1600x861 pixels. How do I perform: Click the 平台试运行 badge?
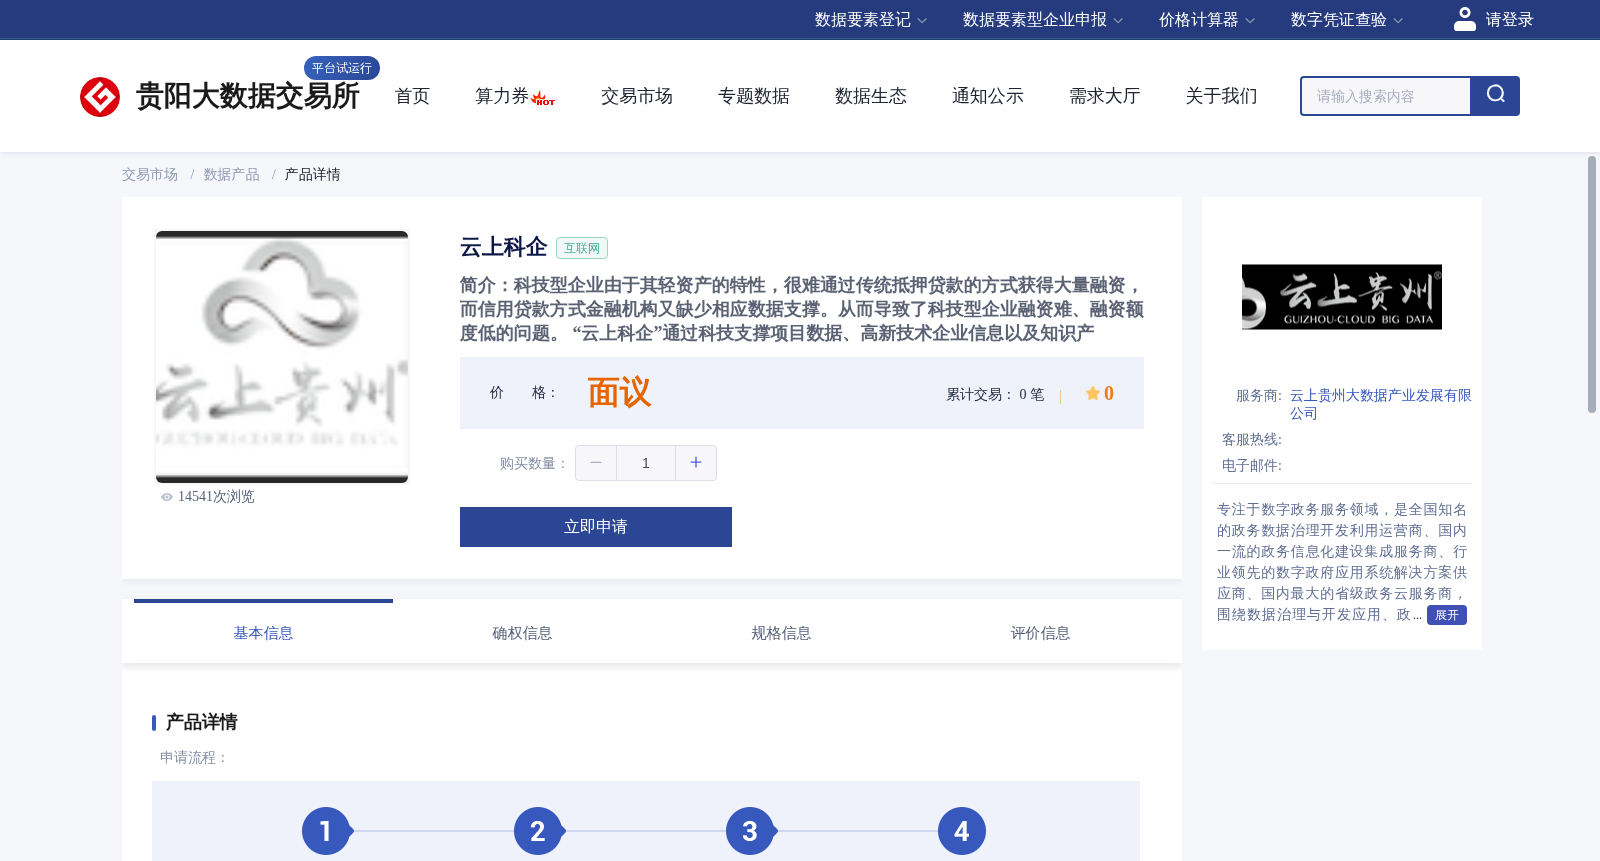(x=342, y=68)
